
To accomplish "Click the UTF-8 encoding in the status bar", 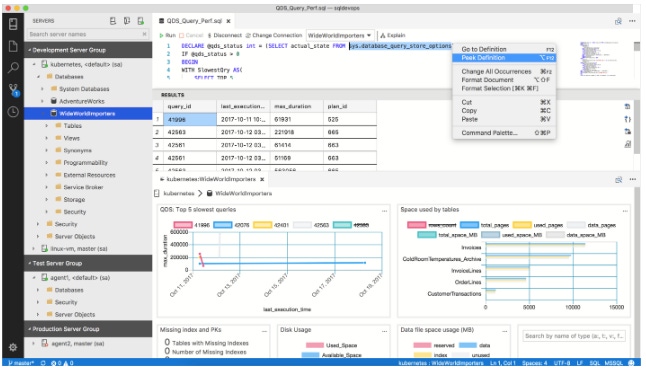I will coord(562,363).
